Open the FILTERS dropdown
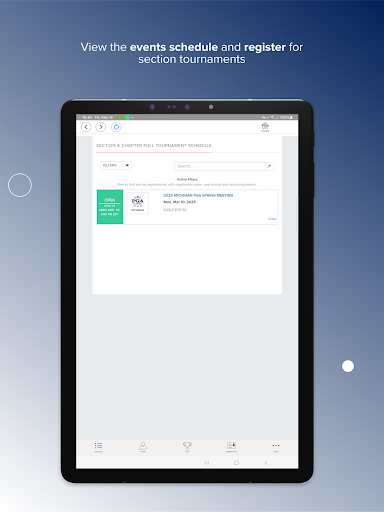The width and height of the screenshot is (384, 512). tap(116, 165)
